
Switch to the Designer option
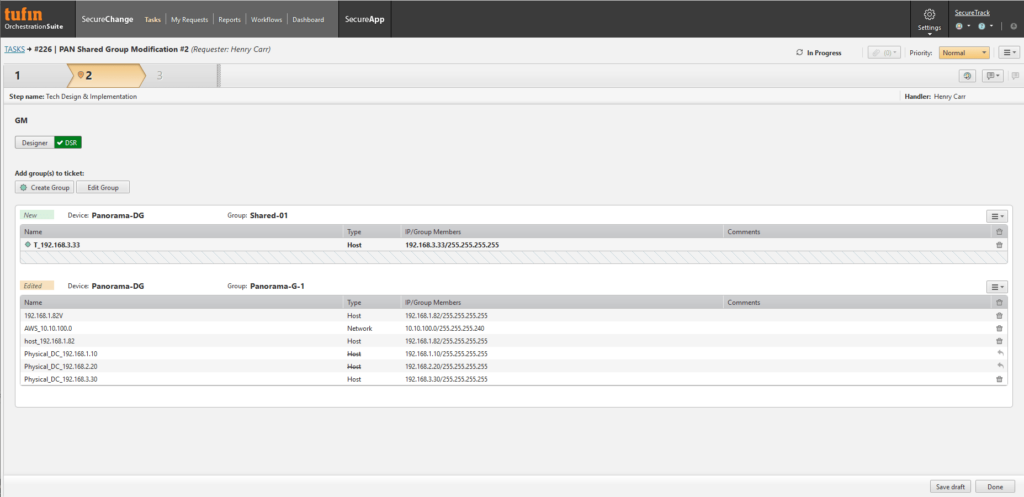pyautogui.click(x=35, y=143)
